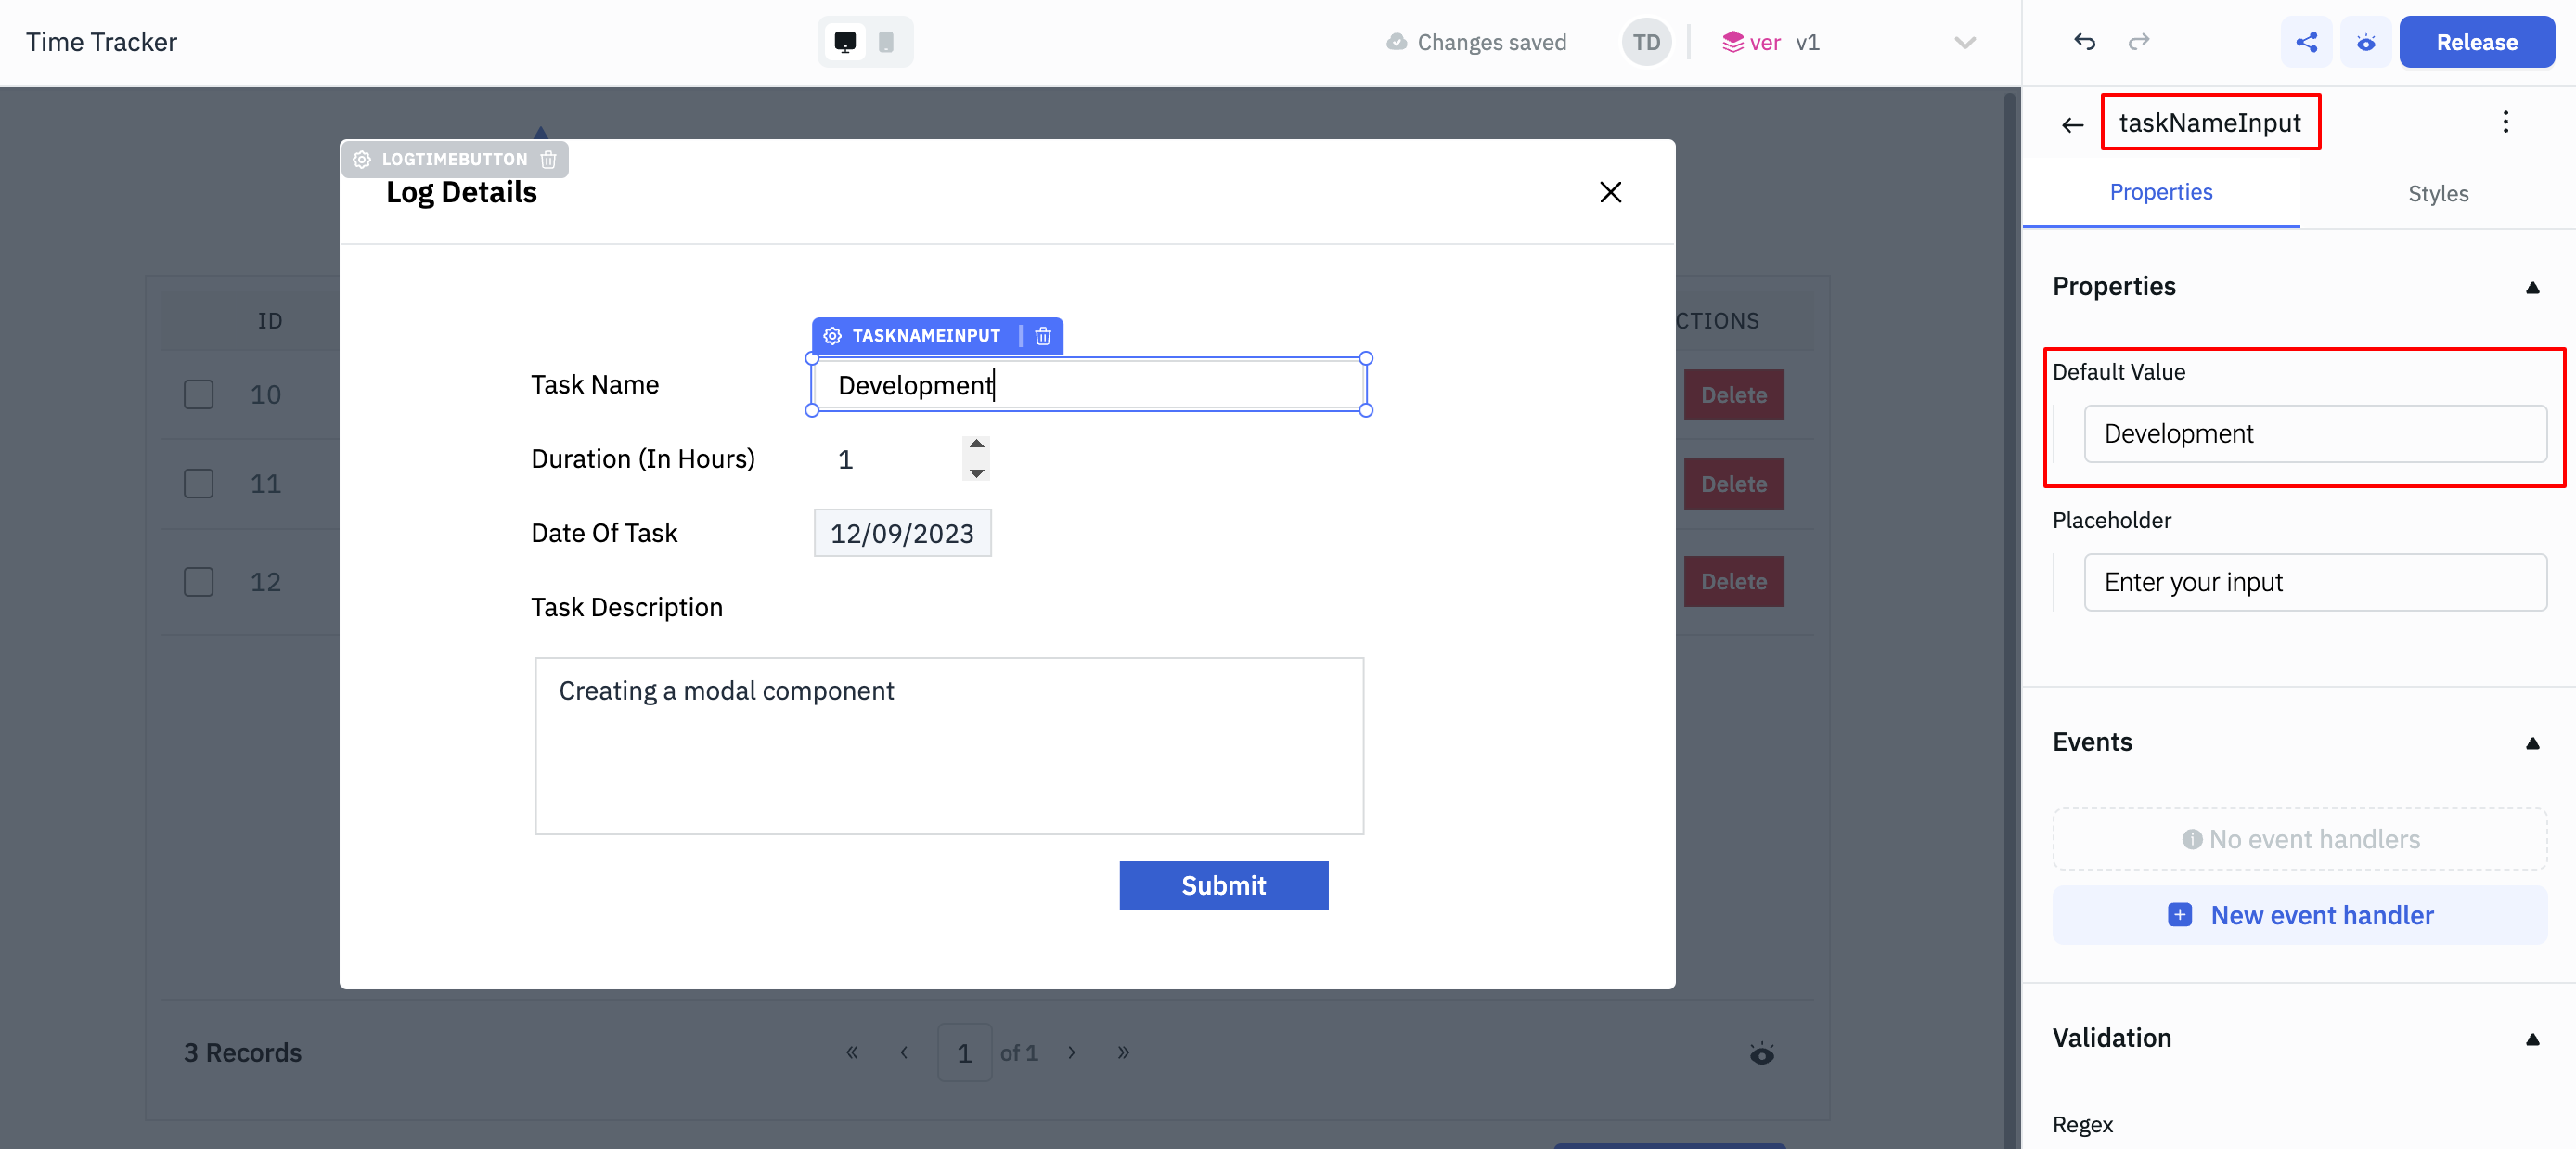Open the share app icon
Screen dimensions: 2576x1149
pos(2306,42)
